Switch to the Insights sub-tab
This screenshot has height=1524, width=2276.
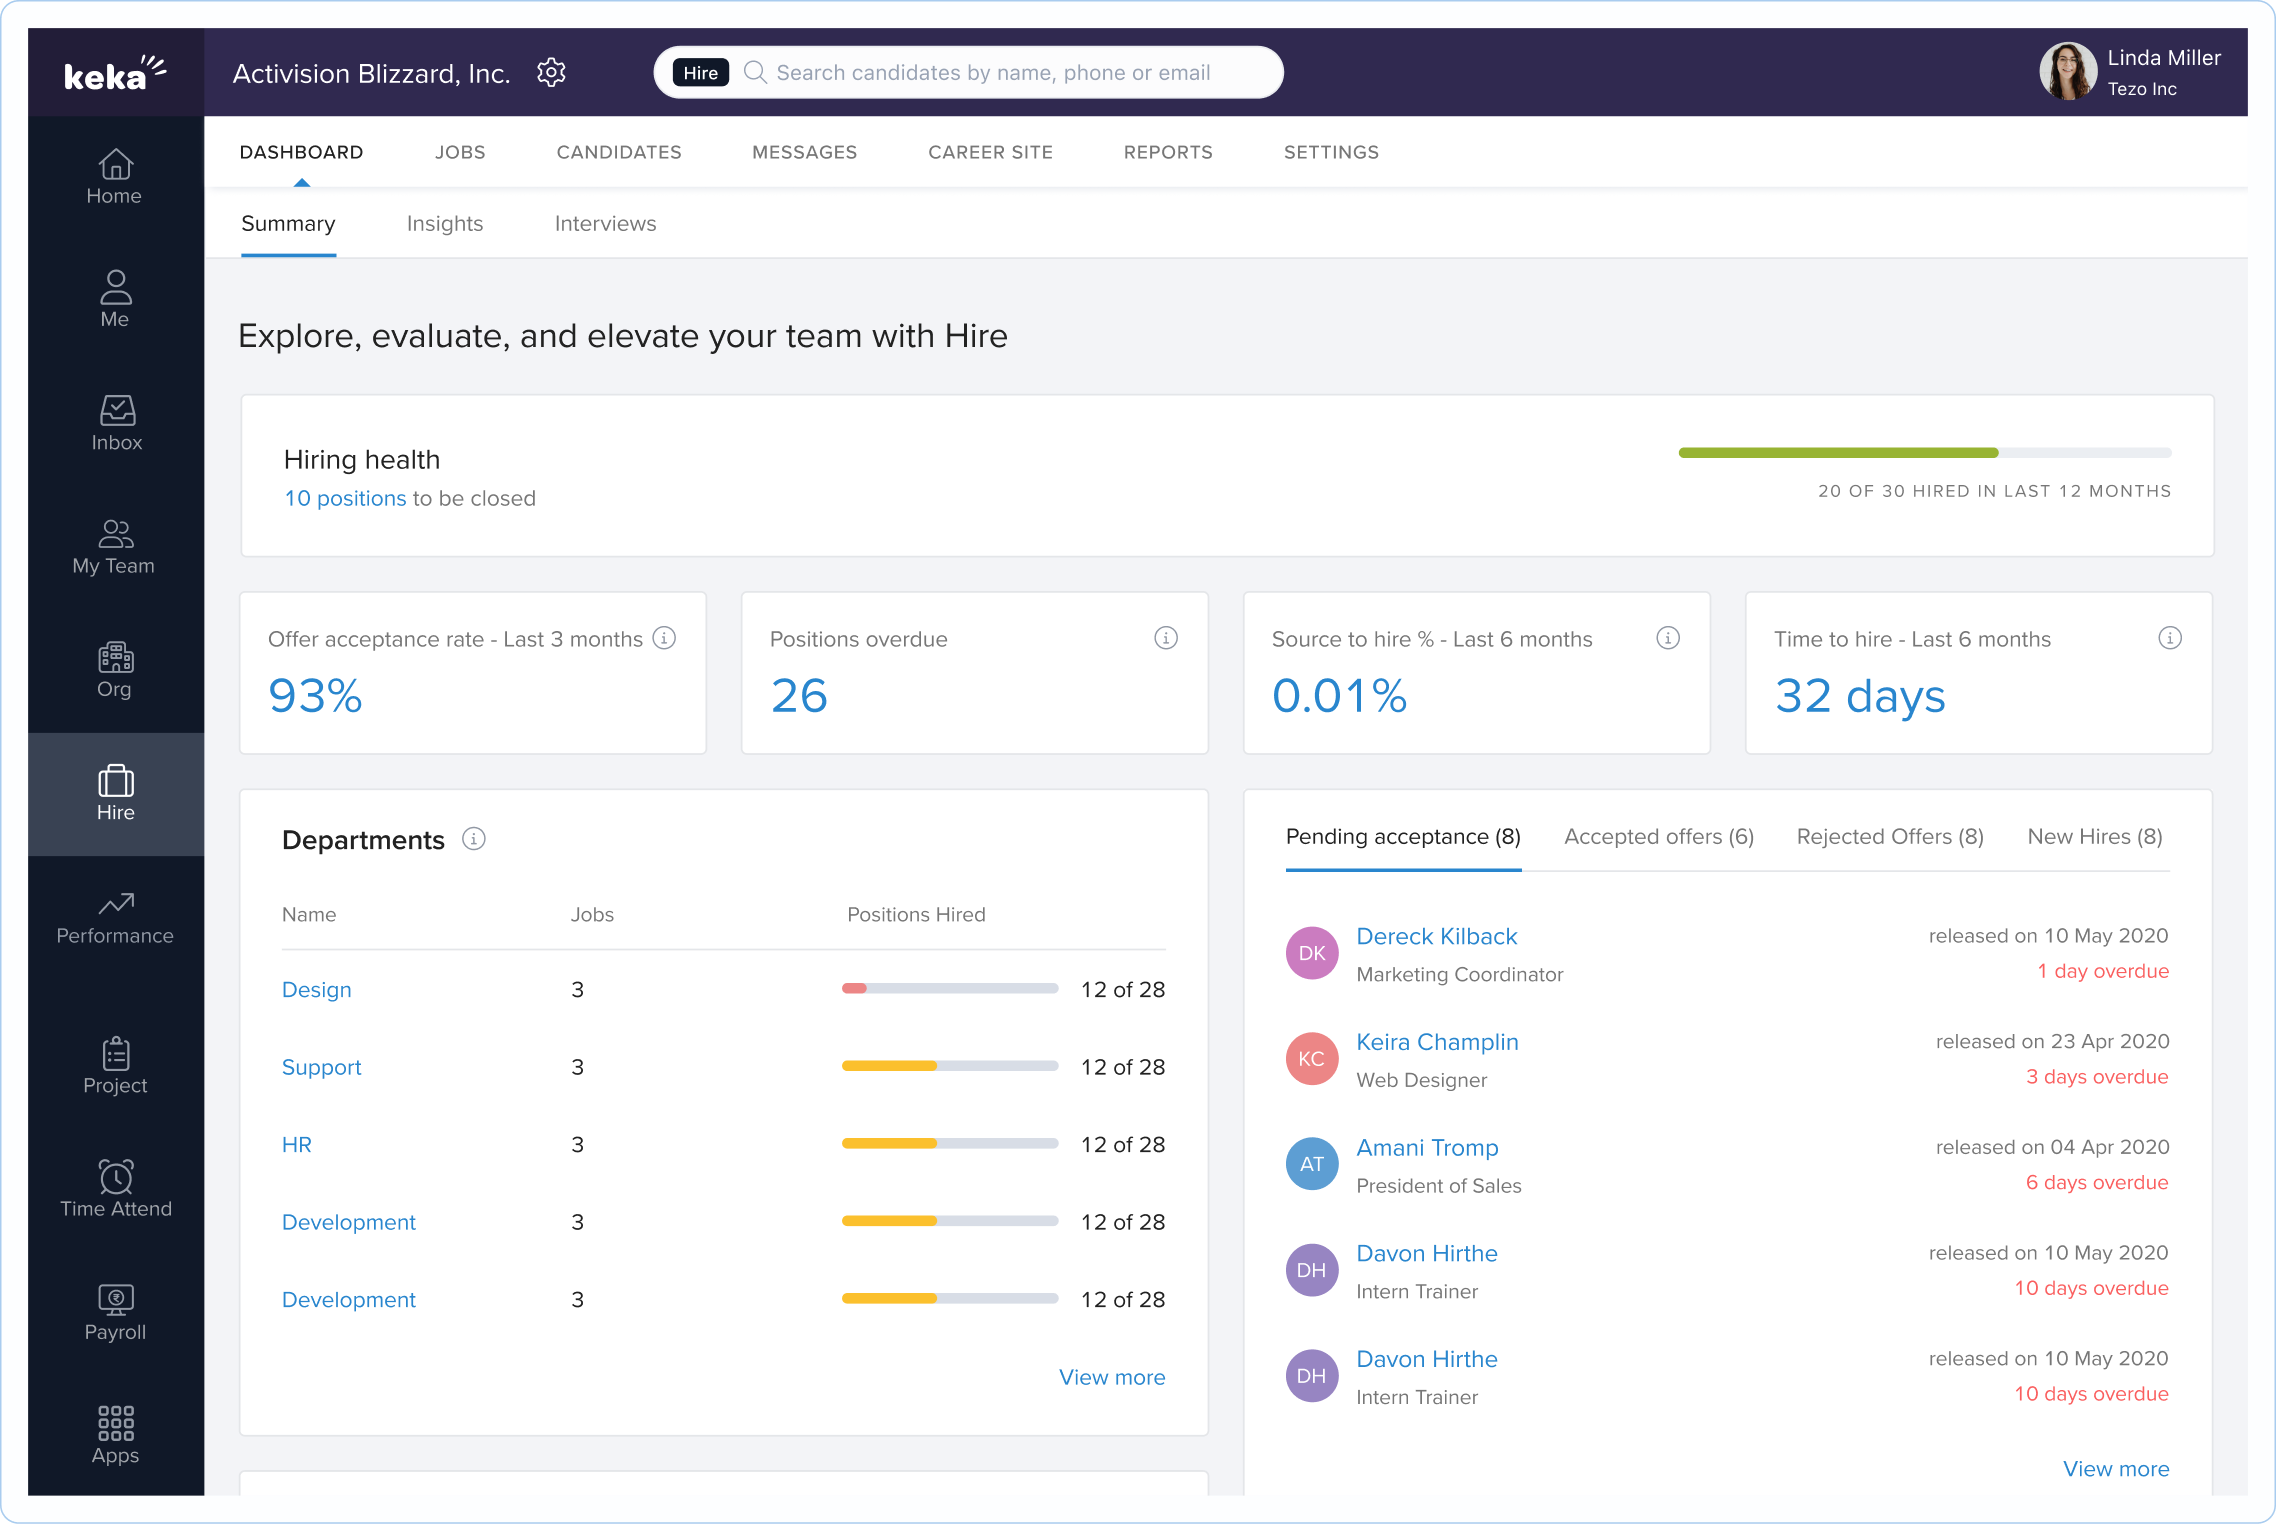coord(445,224)
